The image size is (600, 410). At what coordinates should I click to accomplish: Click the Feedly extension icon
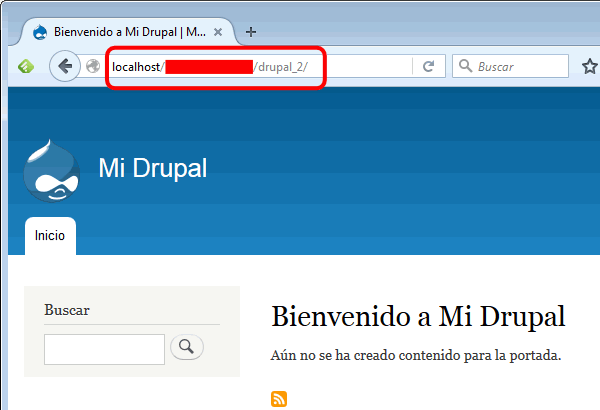coord(26,67)
